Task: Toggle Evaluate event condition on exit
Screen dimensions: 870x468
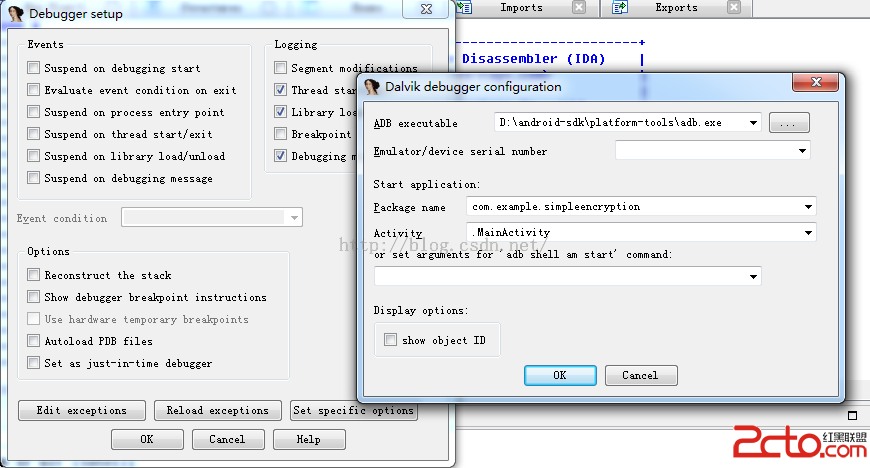Action: (33, 89)
